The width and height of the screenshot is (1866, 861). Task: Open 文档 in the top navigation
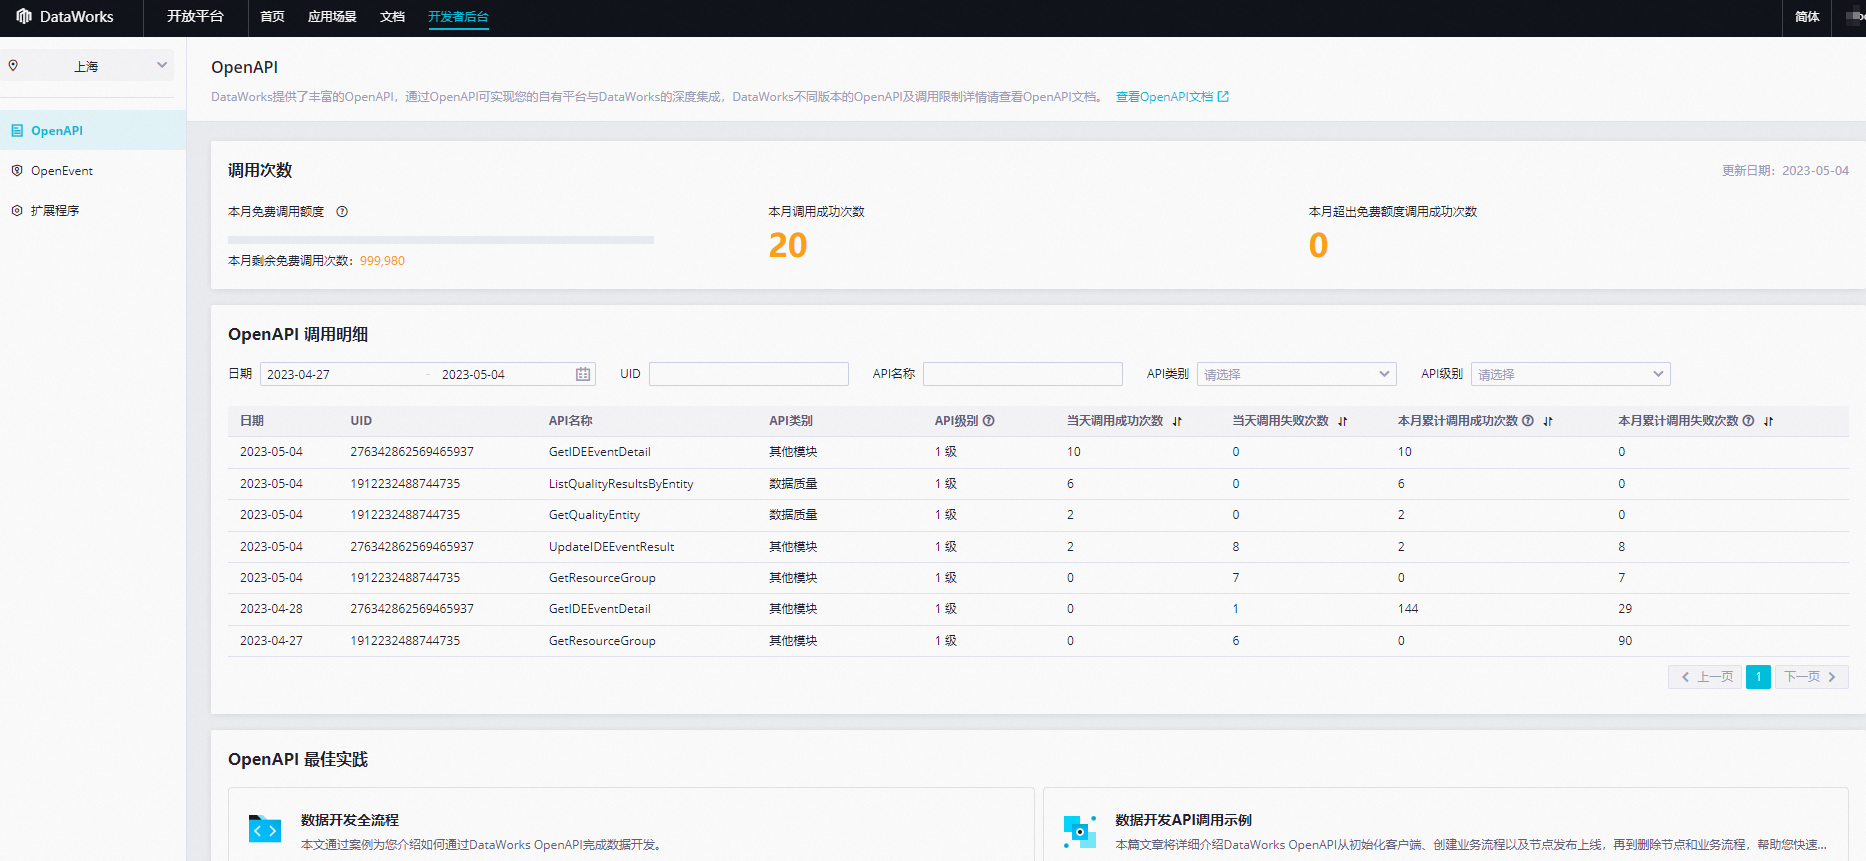(x=392, y=16)
